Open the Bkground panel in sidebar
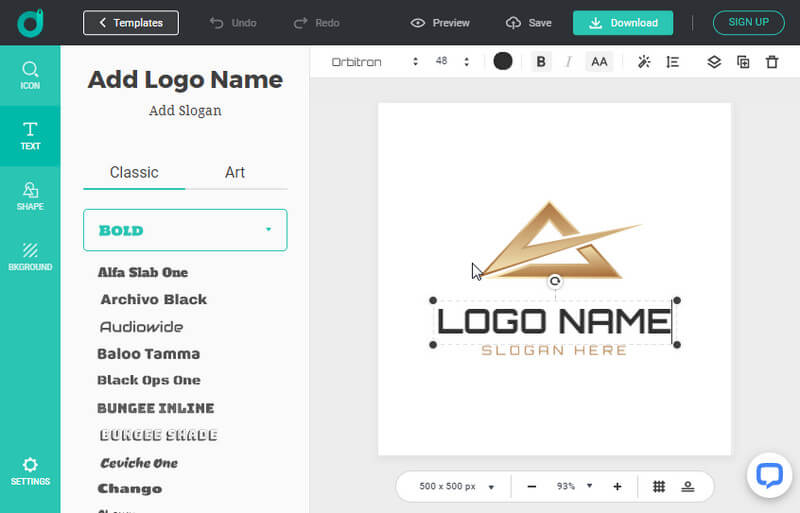The height and width of the screenshot is (513, 800). point(30,256)
